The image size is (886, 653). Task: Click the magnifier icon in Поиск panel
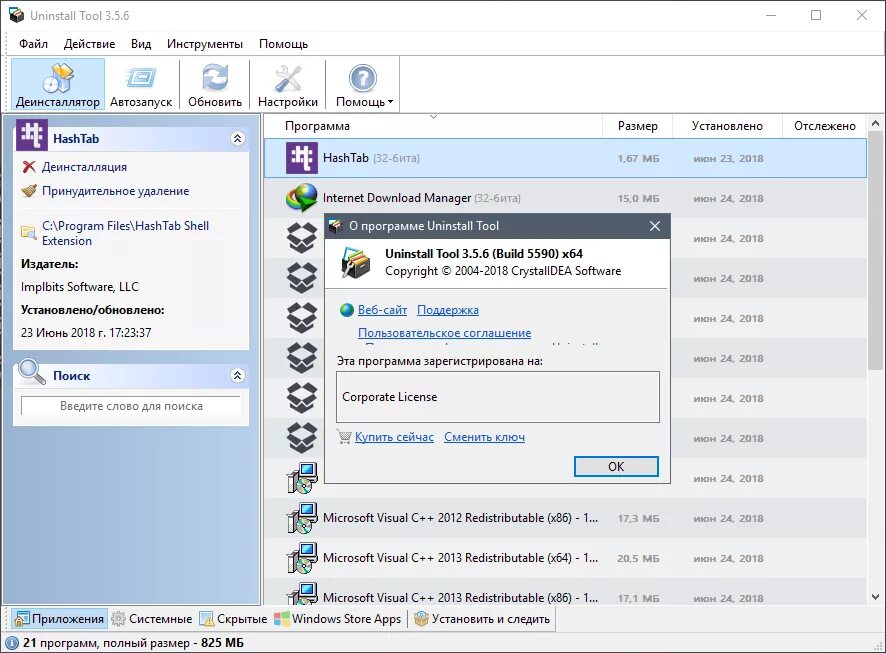point(32,372)
